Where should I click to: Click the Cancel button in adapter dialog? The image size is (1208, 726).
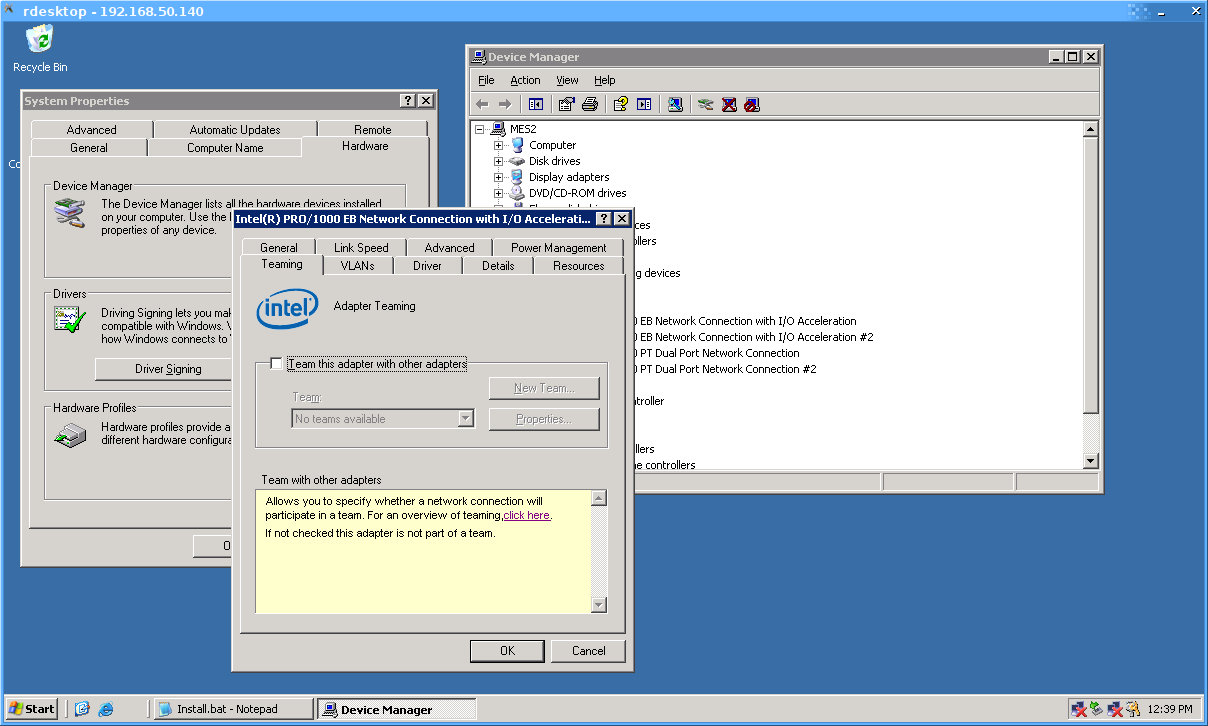click(x=588, y=651)
